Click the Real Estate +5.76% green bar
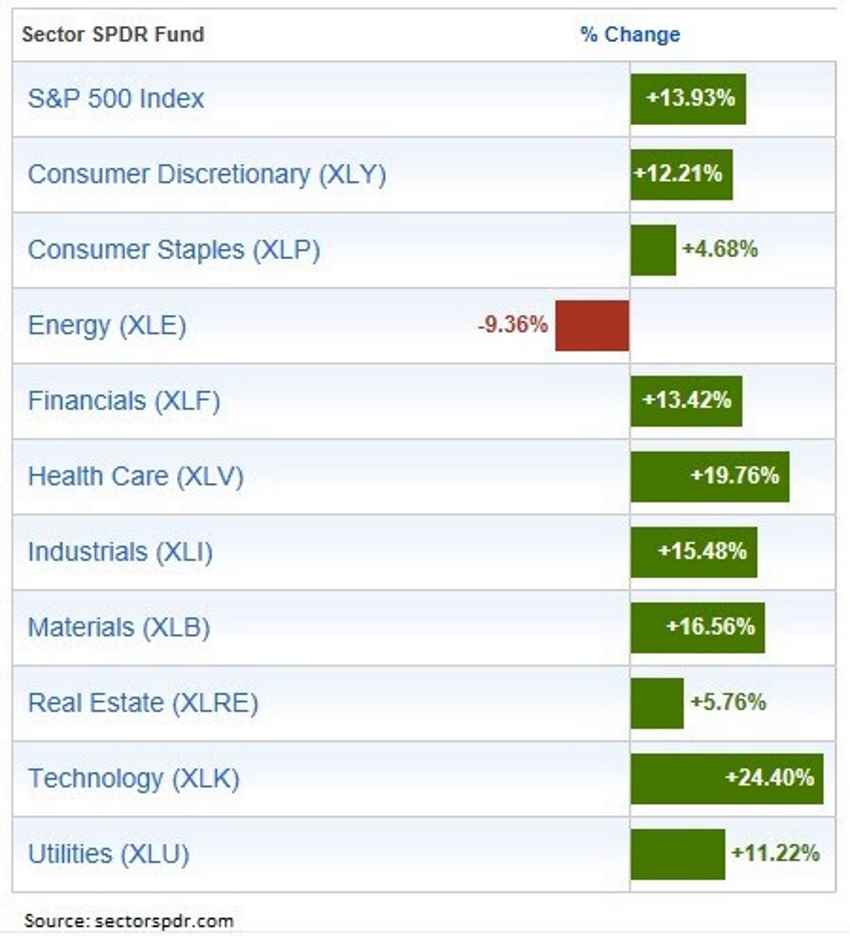The image size is (850, 946). click(x=657, y=703)
